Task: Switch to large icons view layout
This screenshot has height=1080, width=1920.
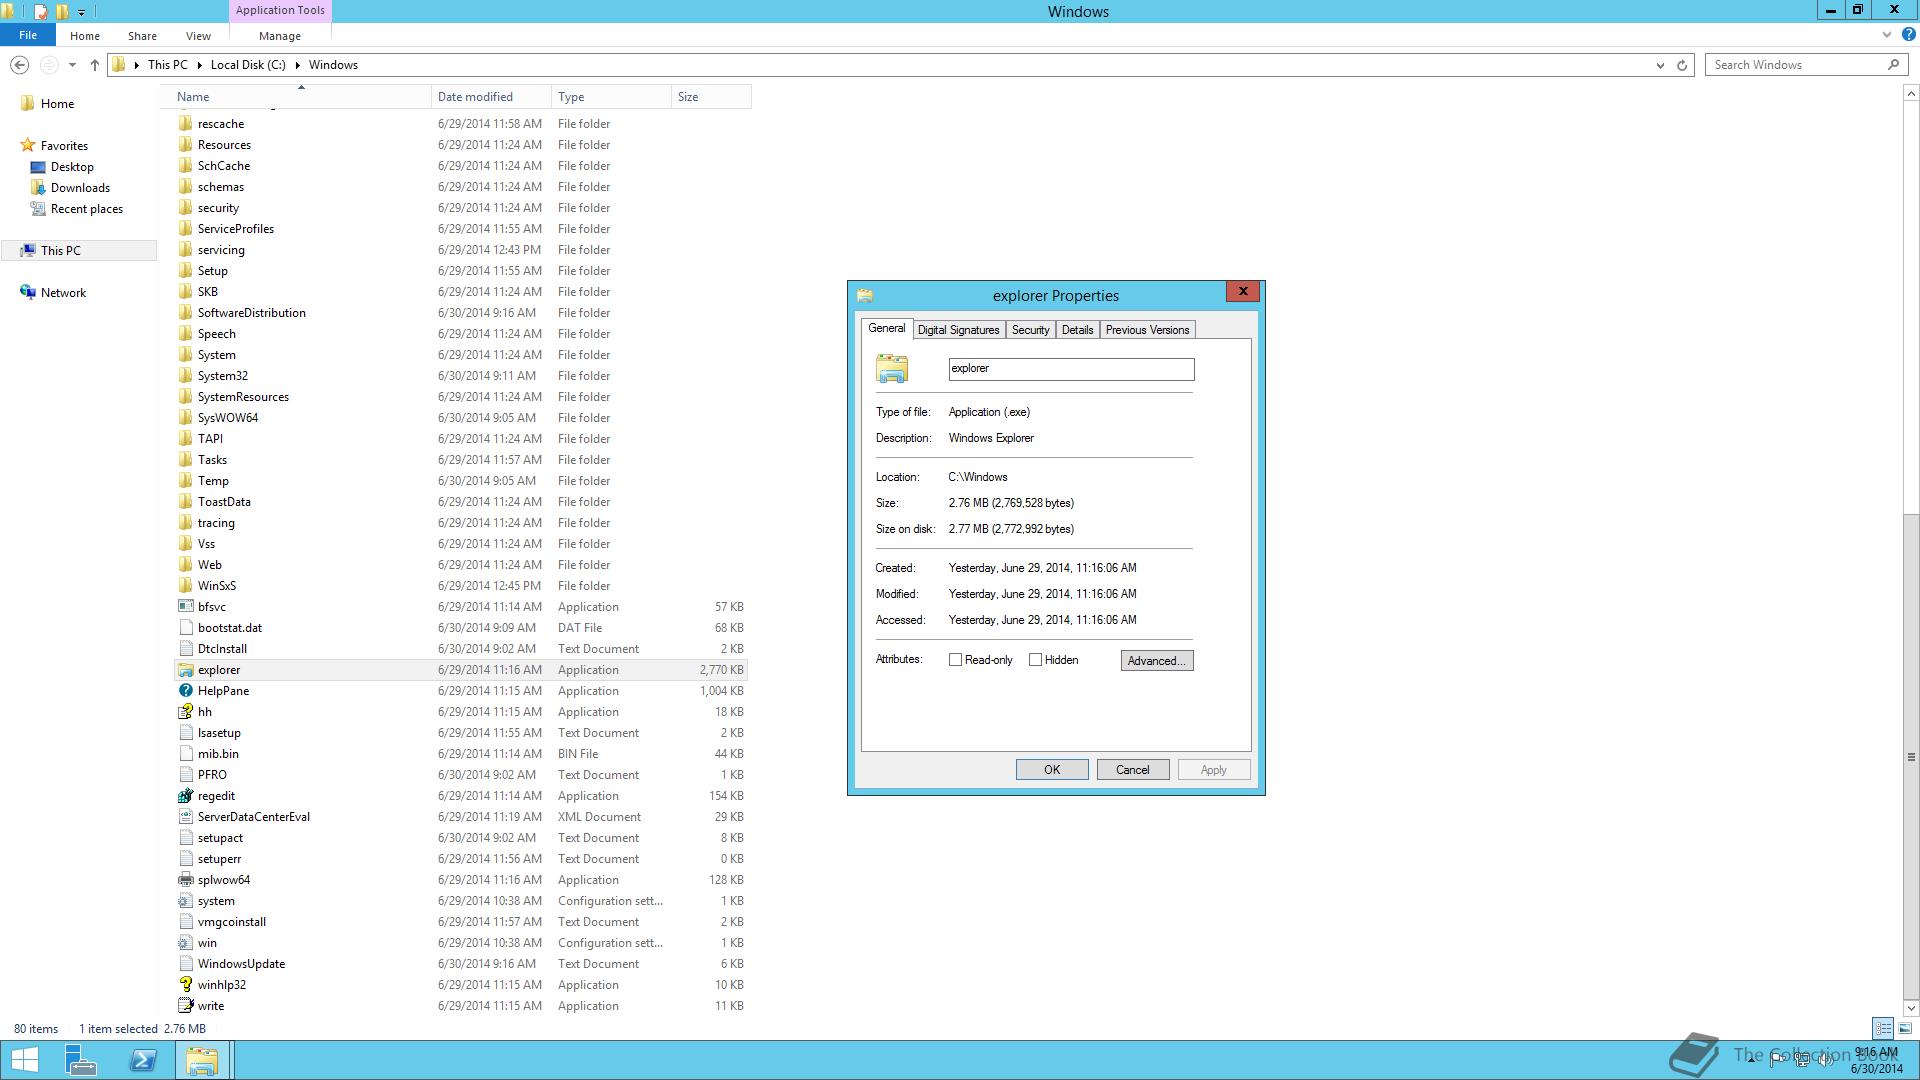Action: point(1905,1028)
